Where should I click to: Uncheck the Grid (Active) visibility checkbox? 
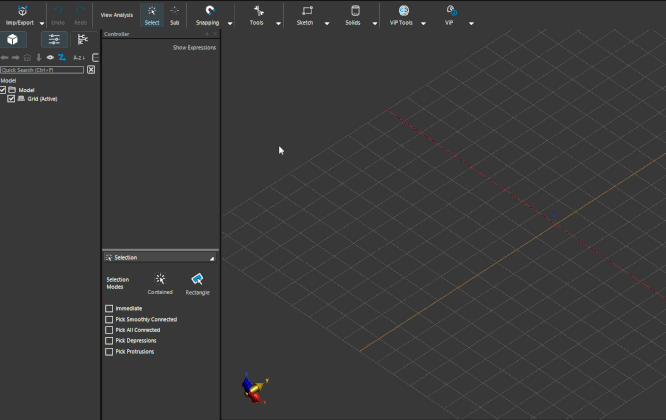[x=11, y=98]
